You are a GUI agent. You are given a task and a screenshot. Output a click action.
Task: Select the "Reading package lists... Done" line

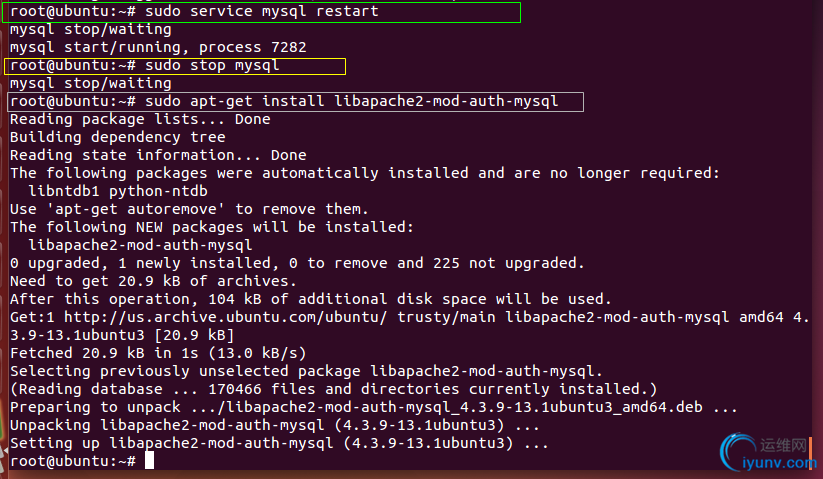140,120
